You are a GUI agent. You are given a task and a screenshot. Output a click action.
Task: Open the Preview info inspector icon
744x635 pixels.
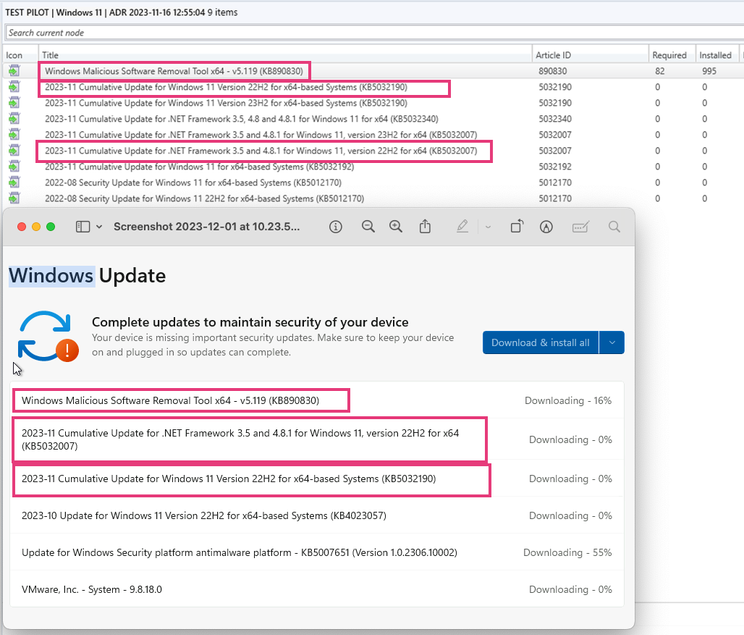tap(335, 227)
